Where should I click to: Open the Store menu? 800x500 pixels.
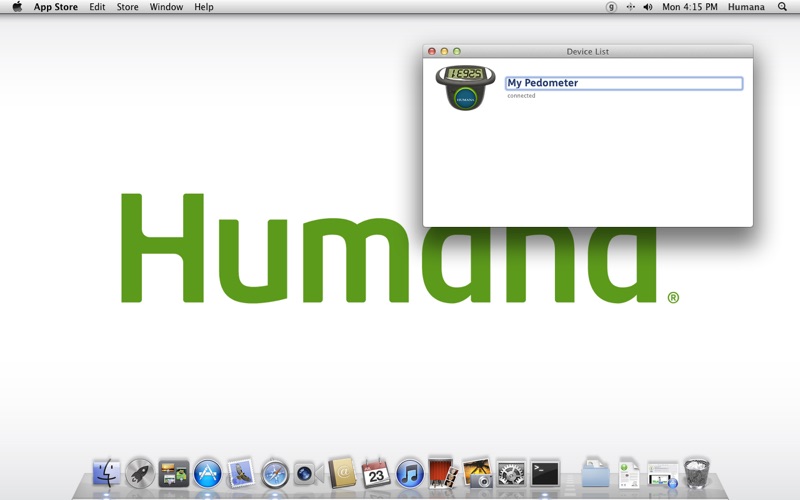[128, 7]
